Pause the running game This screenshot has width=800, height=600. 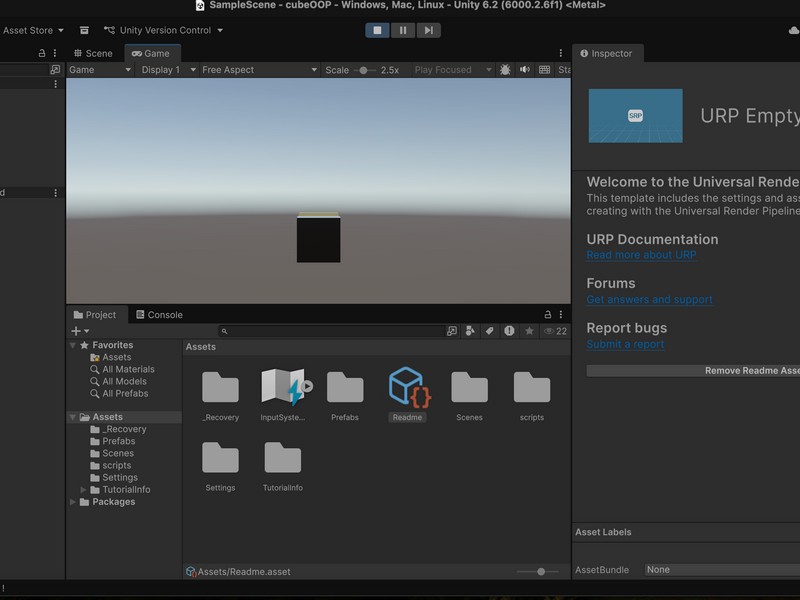pos(403,30)
